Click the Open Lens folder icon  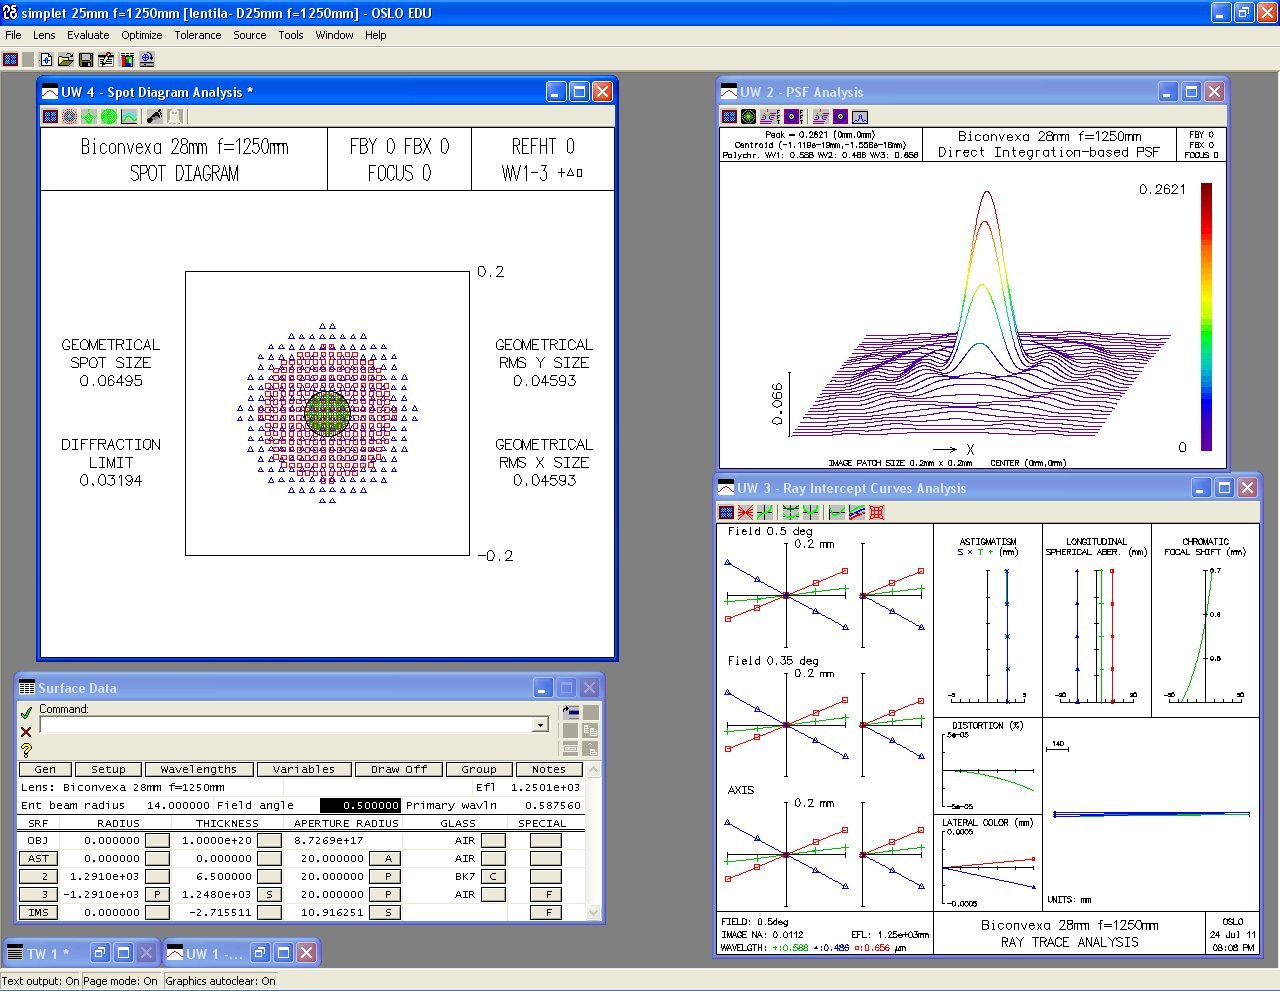coord(66,60)
